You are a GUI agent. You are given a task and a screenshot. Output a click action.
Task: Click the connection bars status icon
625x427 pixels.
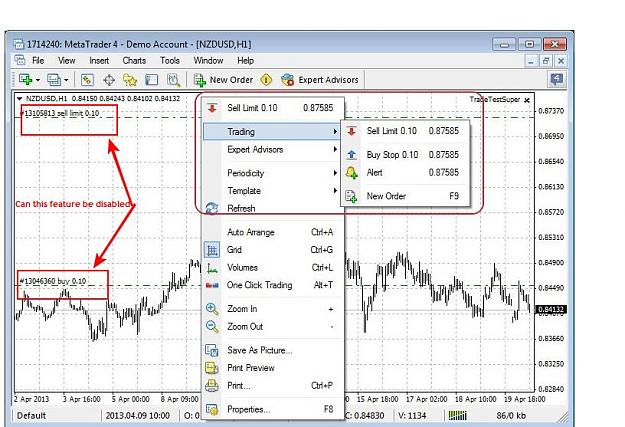click(458, 415)
